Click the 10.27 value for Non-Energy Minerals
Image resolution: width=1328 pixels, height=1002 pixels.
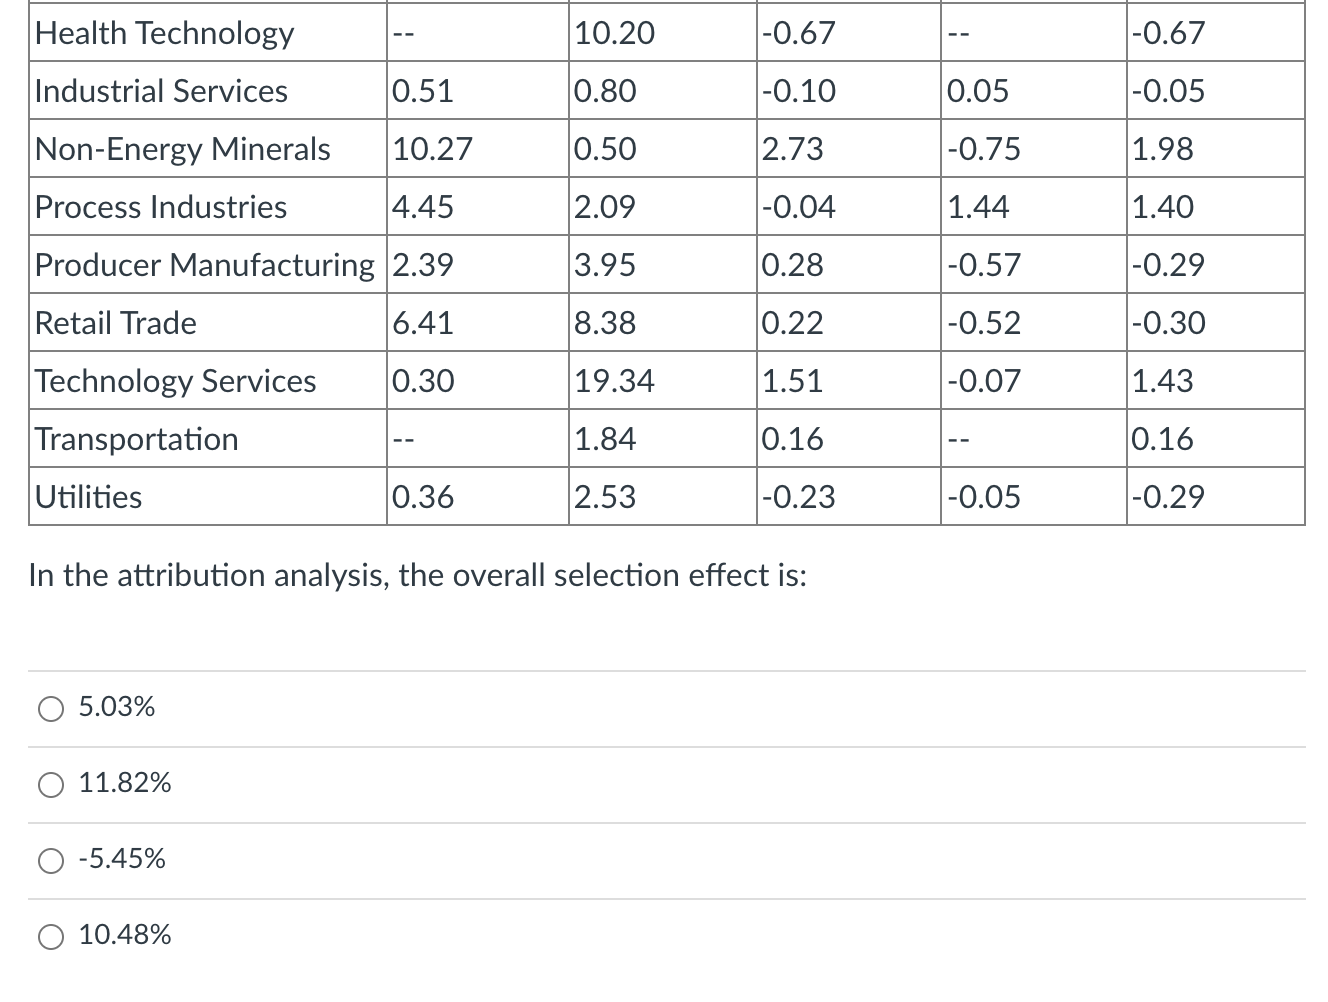[x=432, y=149]
